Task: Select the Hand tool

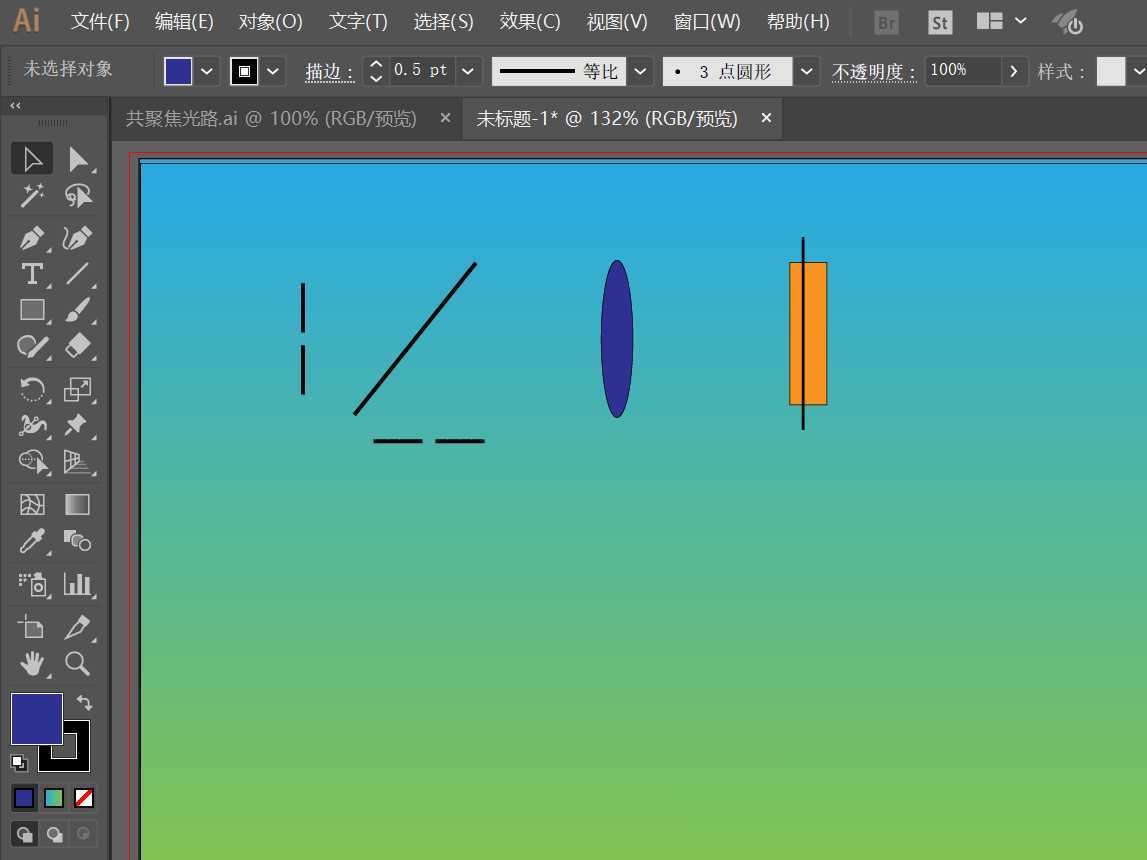Action: 32,663
